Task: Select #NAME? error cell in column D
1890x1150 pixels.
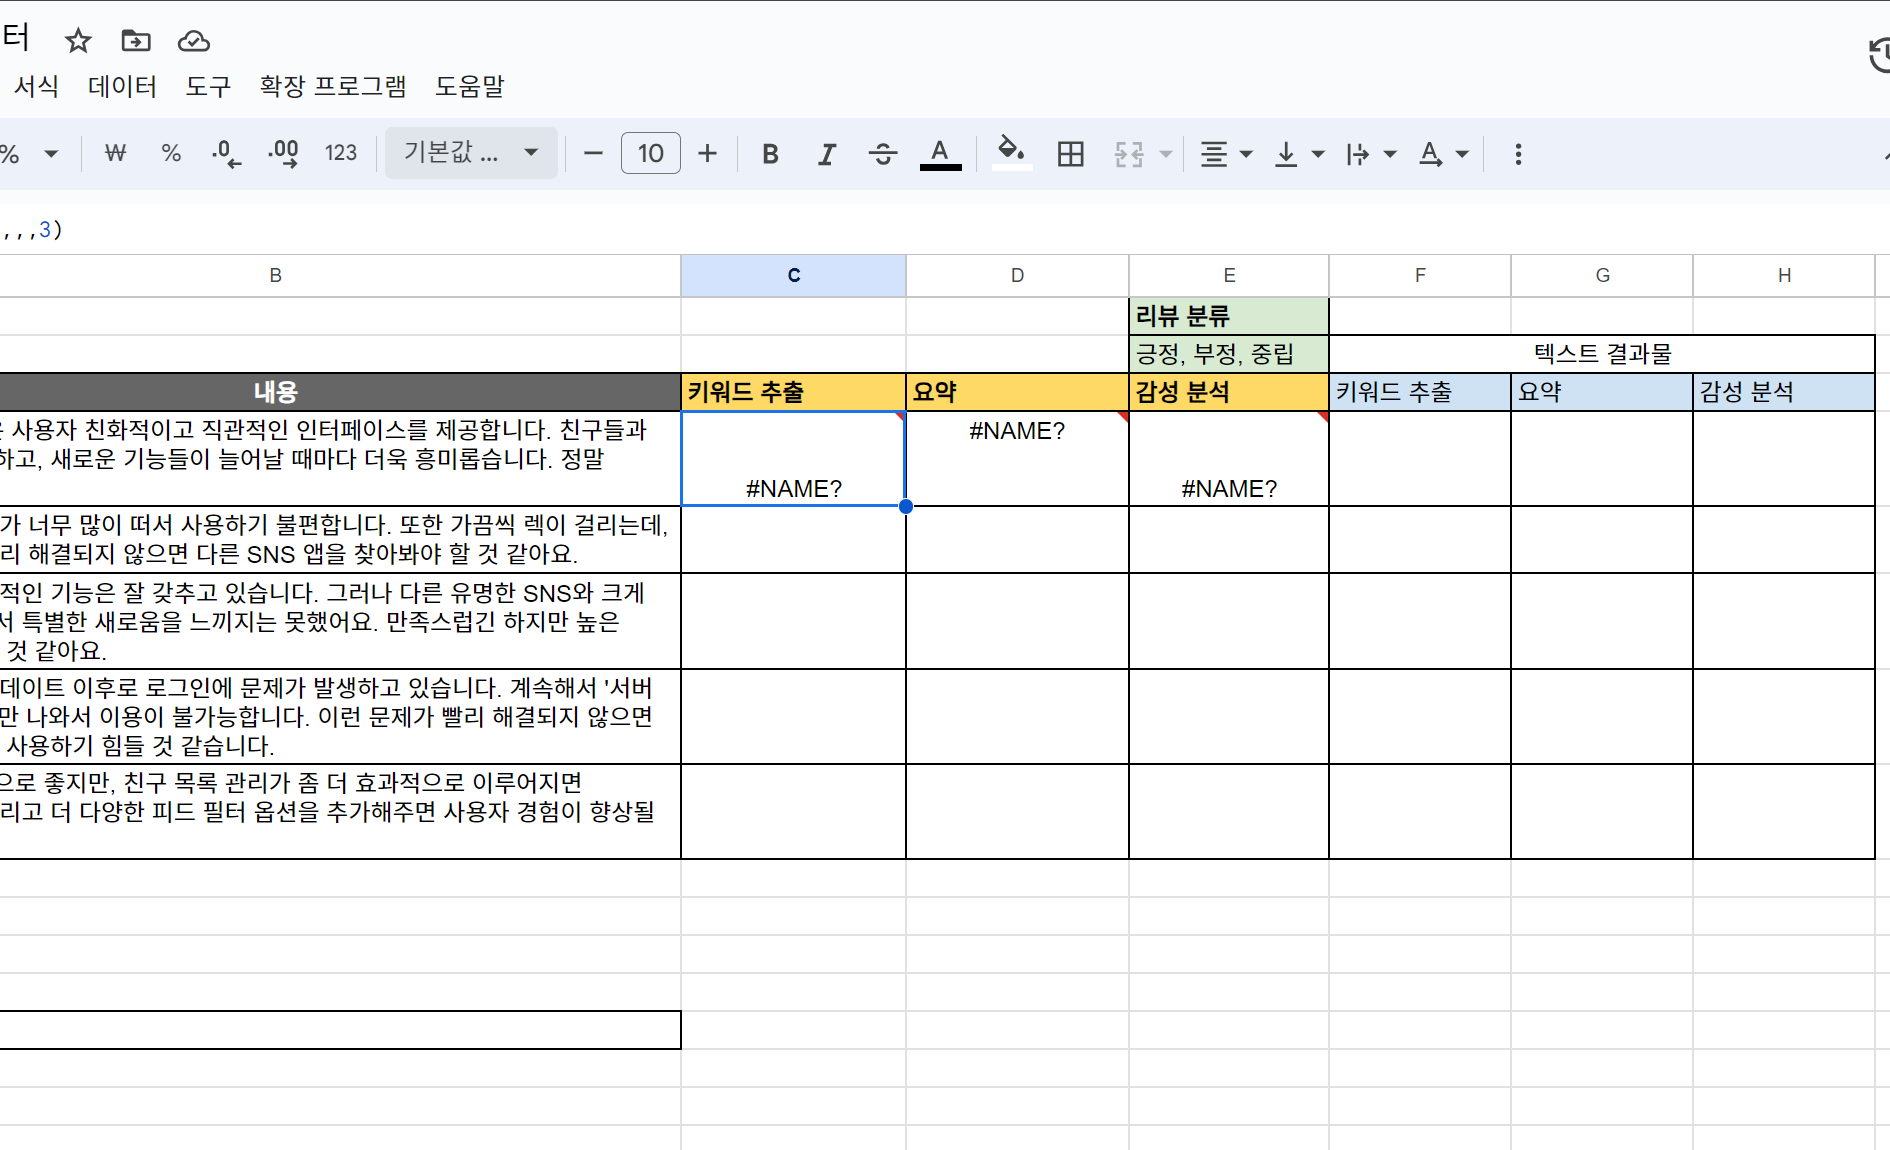Action: (1017, 458)
